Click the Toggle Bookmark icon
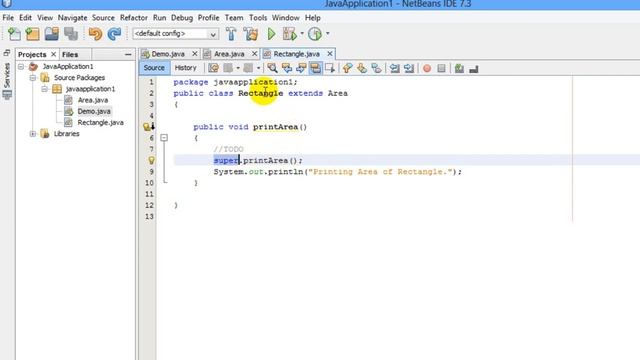This screenshot has height=360, width=640. [376, 68]
